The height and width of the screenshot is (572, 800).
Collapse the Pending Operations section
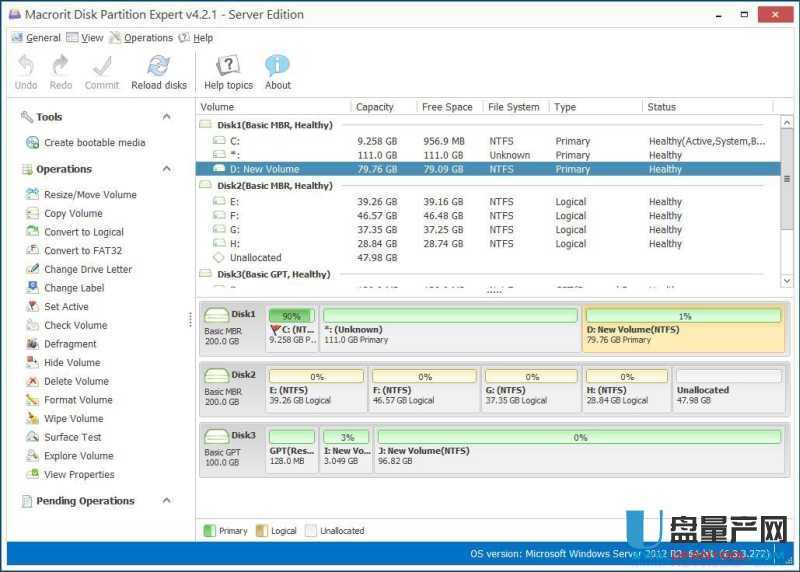coord(166,501)
